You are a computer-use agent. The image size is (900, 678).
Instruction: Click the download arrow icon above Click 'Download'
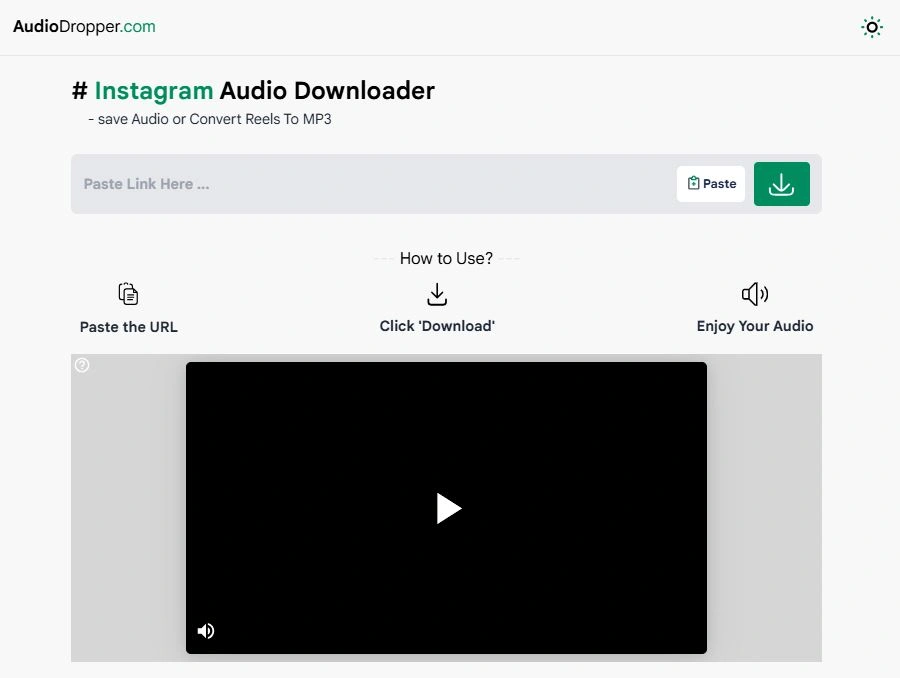[437, 294]
